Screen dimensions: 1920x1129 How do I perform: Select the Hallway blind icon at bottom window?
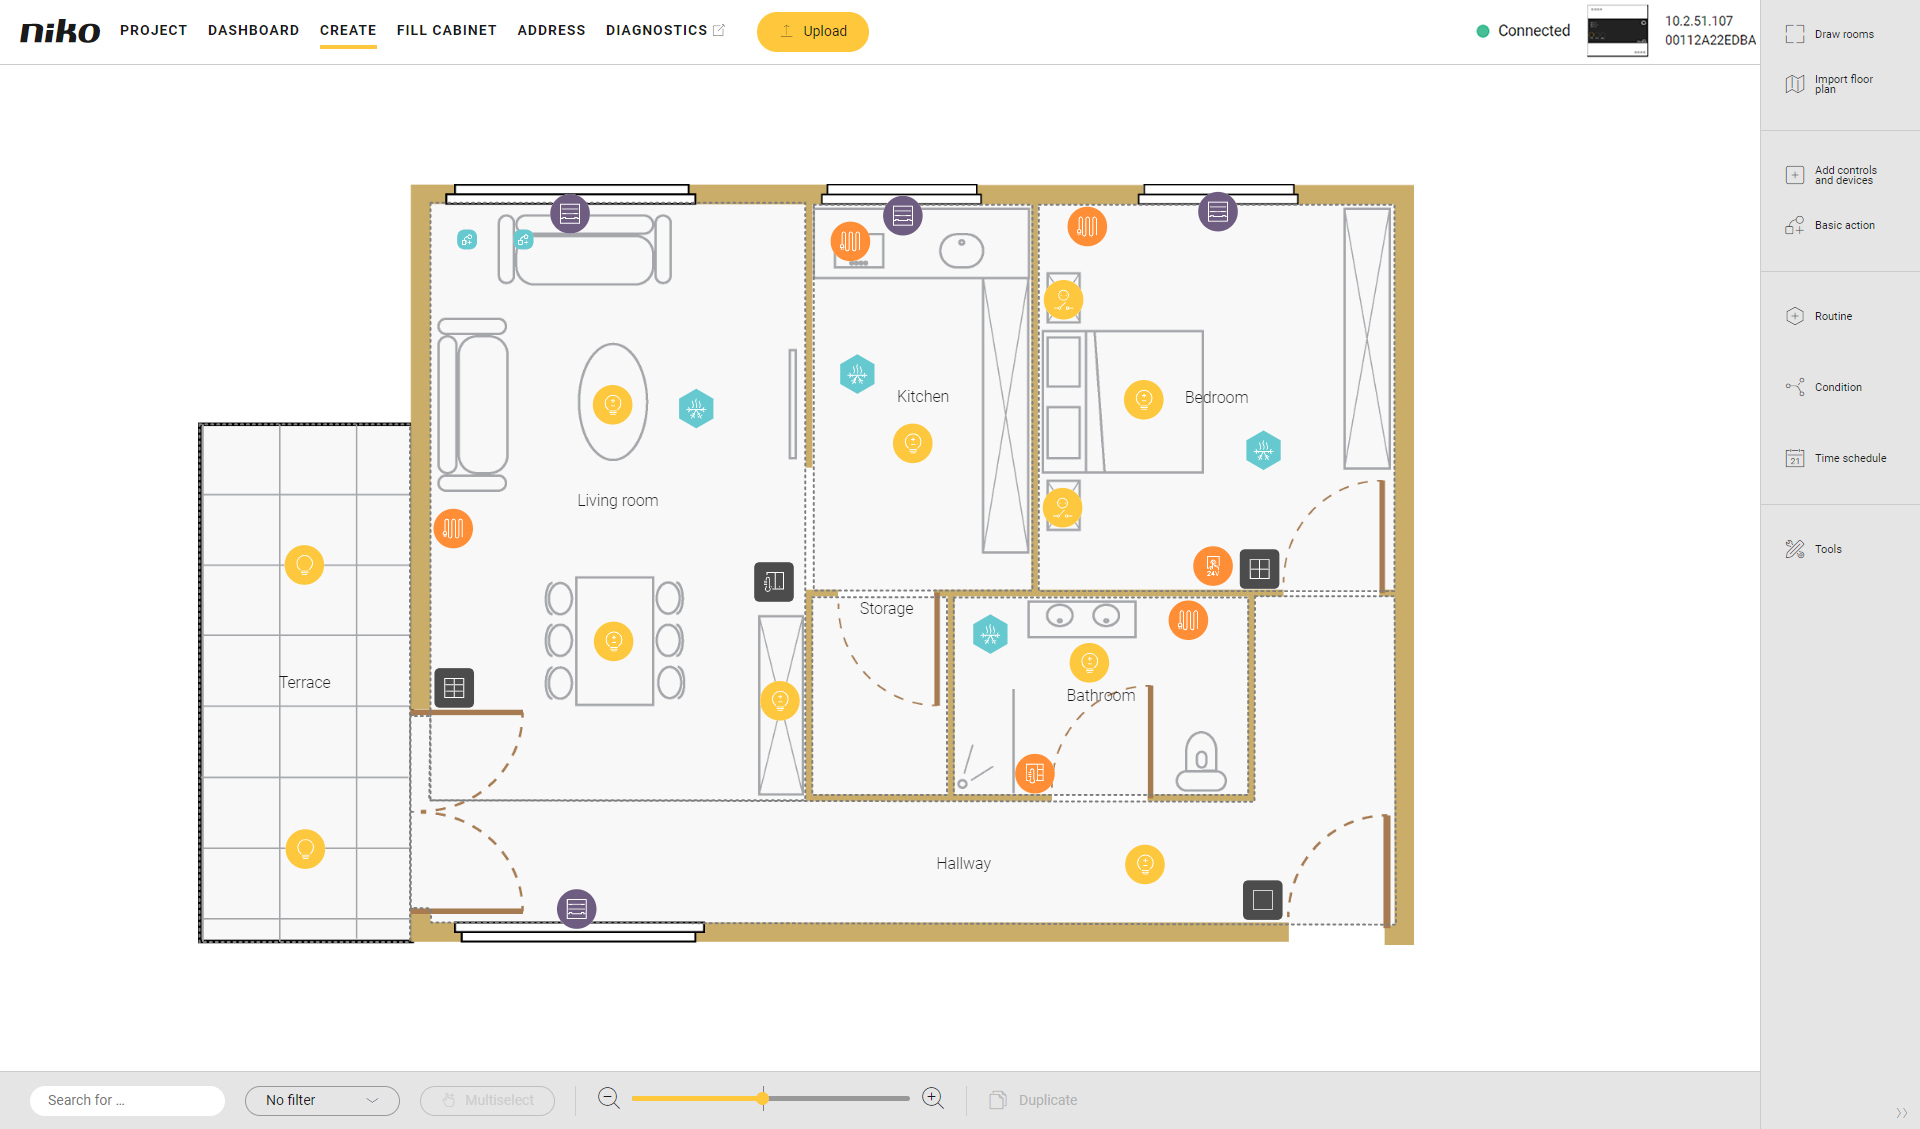[576, 908]
